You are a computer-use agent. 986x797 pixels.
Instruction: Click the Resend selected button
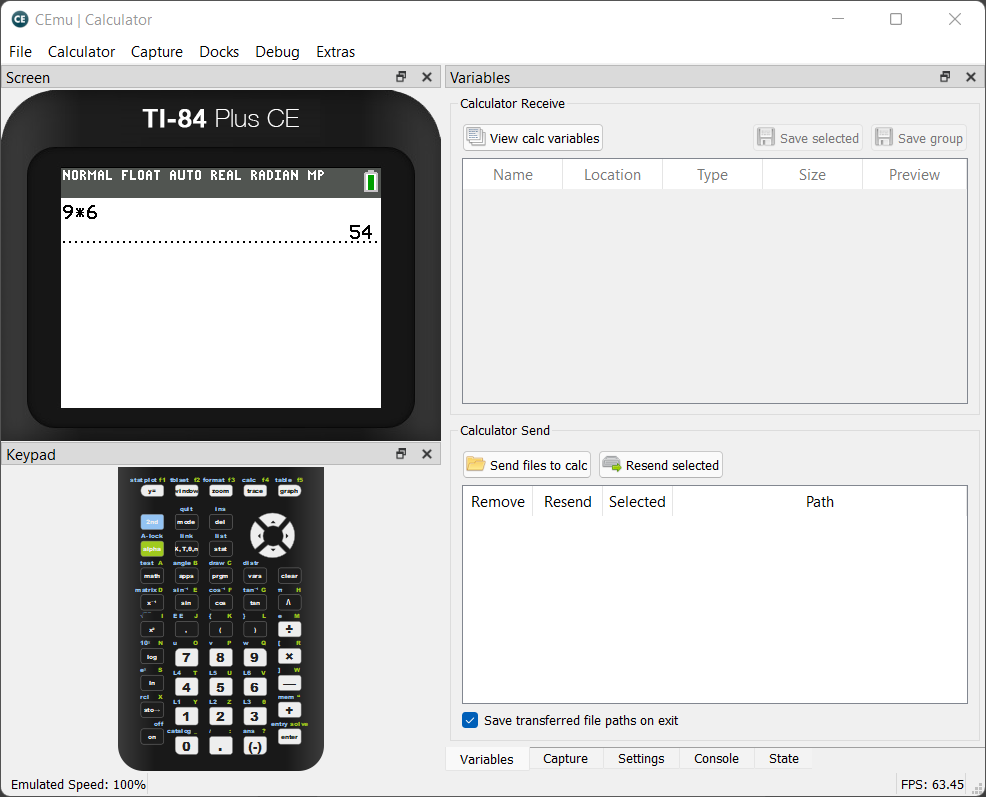point(660,465)
